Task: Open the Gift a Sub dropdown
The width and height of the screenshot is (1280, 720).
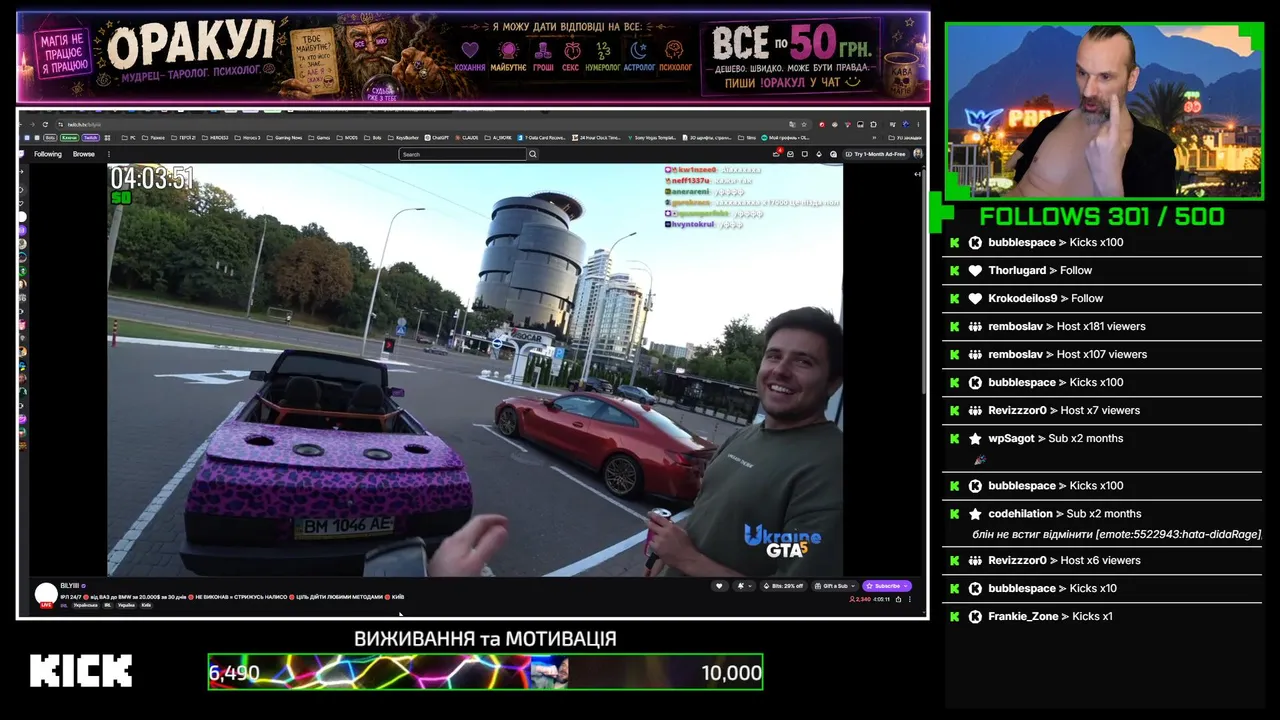Action: click(836, 586)
